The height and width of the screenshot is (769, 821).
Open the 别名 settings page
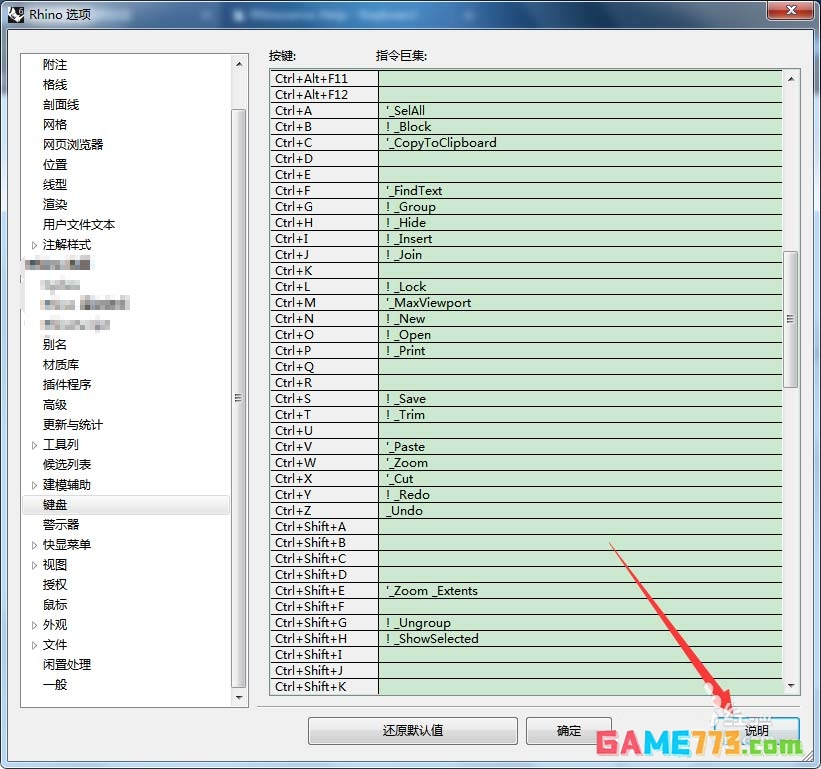pos(55,344)
